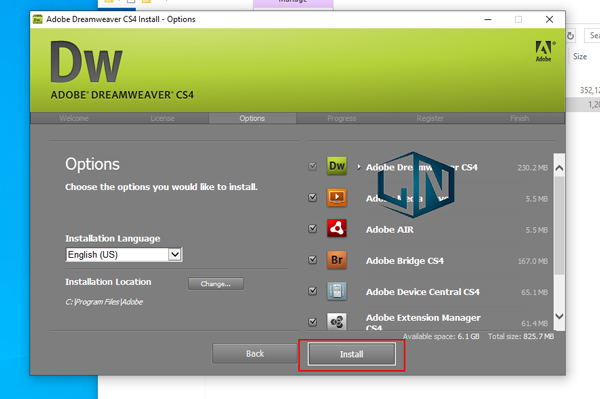The height and width of the screenshot is (399, 600).
Task: Toggle the Adobe Dreamweaver CS4 checkbox
Action: (313, 166)
